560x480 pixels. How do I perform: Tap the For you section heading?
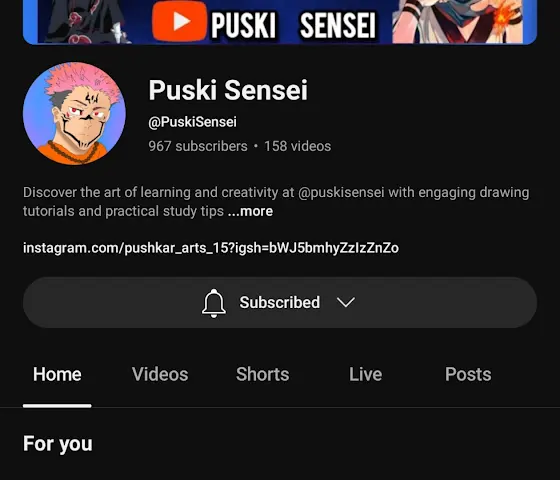58,444
